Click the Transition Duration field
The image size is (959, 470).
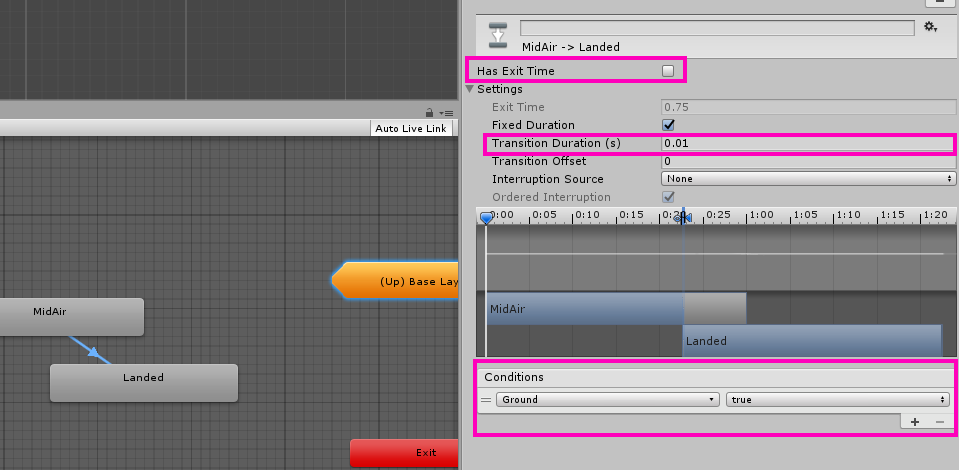click(x=808, y=143)
